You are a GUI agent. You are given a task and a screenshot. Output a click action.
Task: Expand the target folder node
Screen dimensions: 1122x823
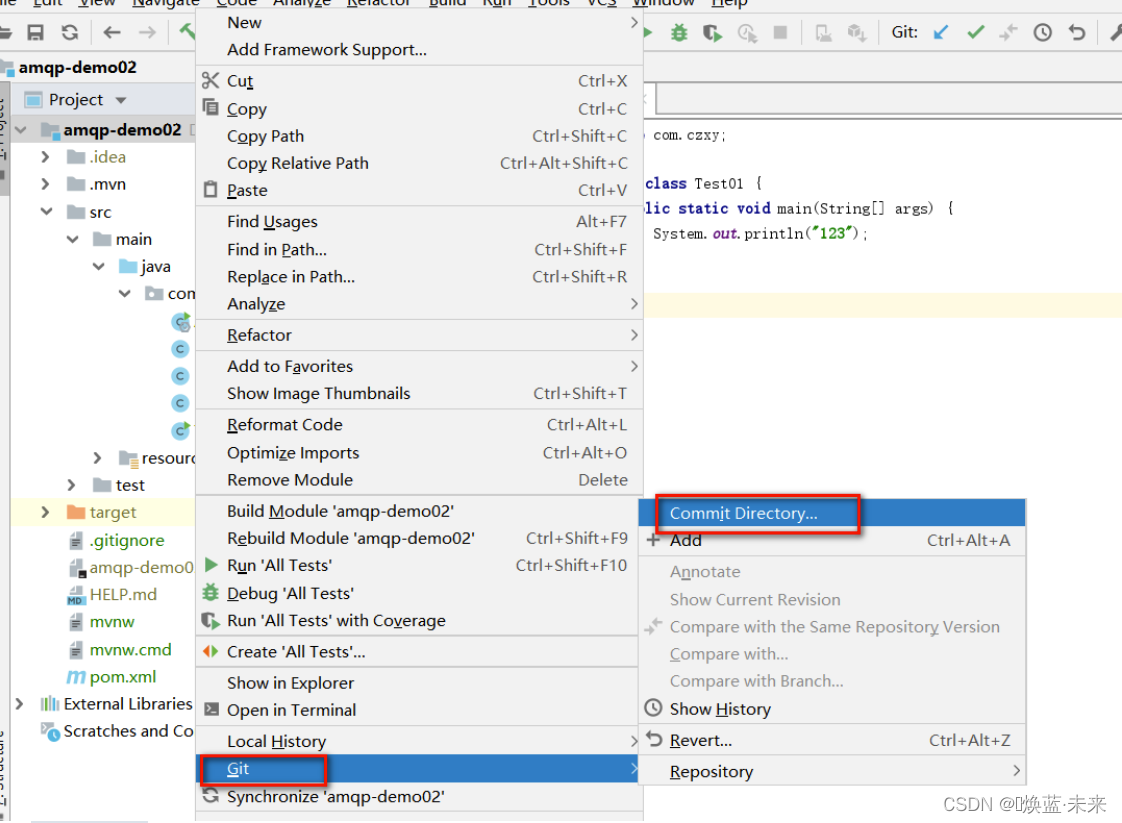[x=45, y=512]
